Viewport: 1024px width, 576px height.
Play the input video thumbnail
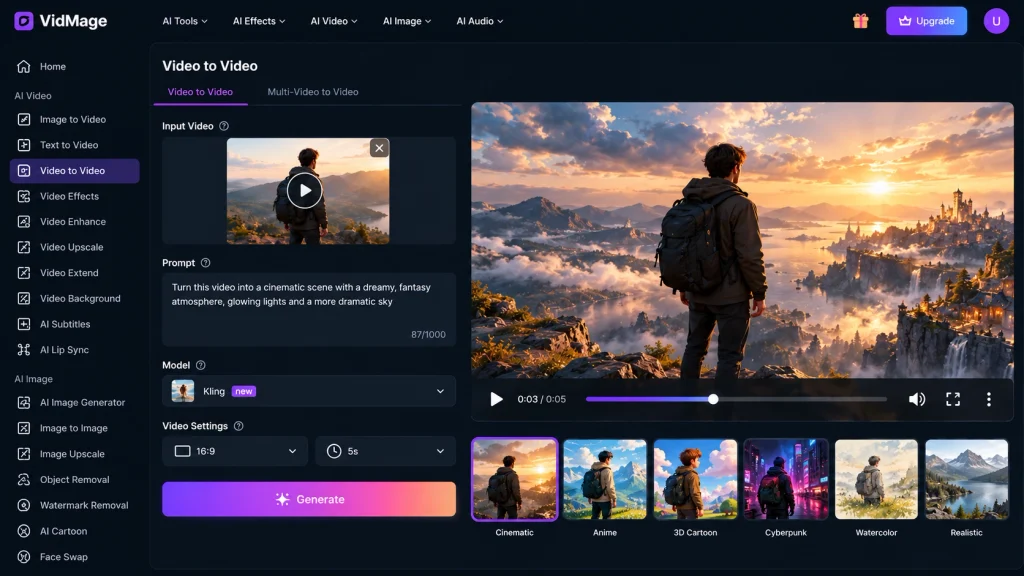304,191
